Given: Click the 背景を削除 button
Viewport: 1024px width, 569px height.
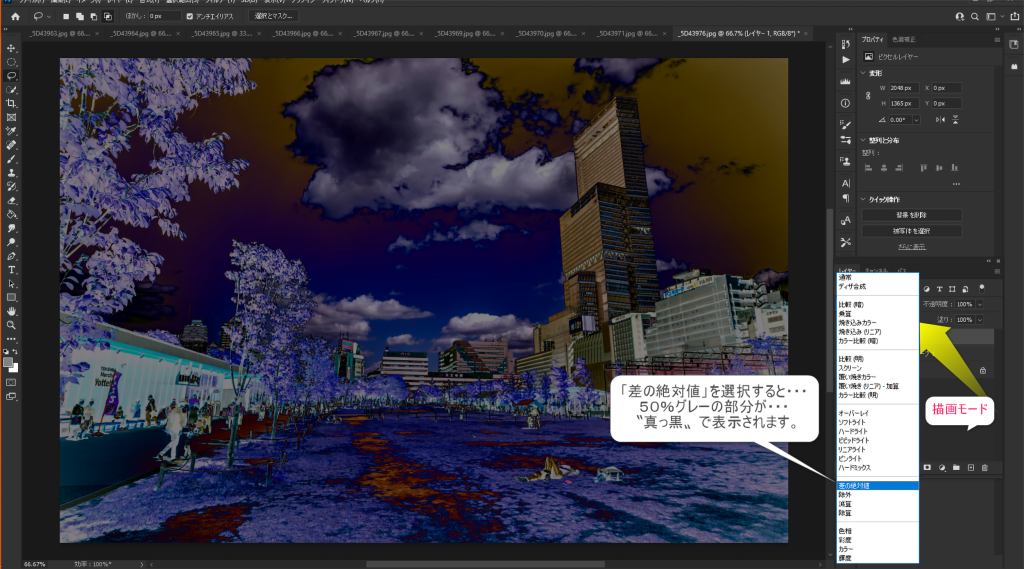Looking at the screenshot, I should tap(911, 215).
